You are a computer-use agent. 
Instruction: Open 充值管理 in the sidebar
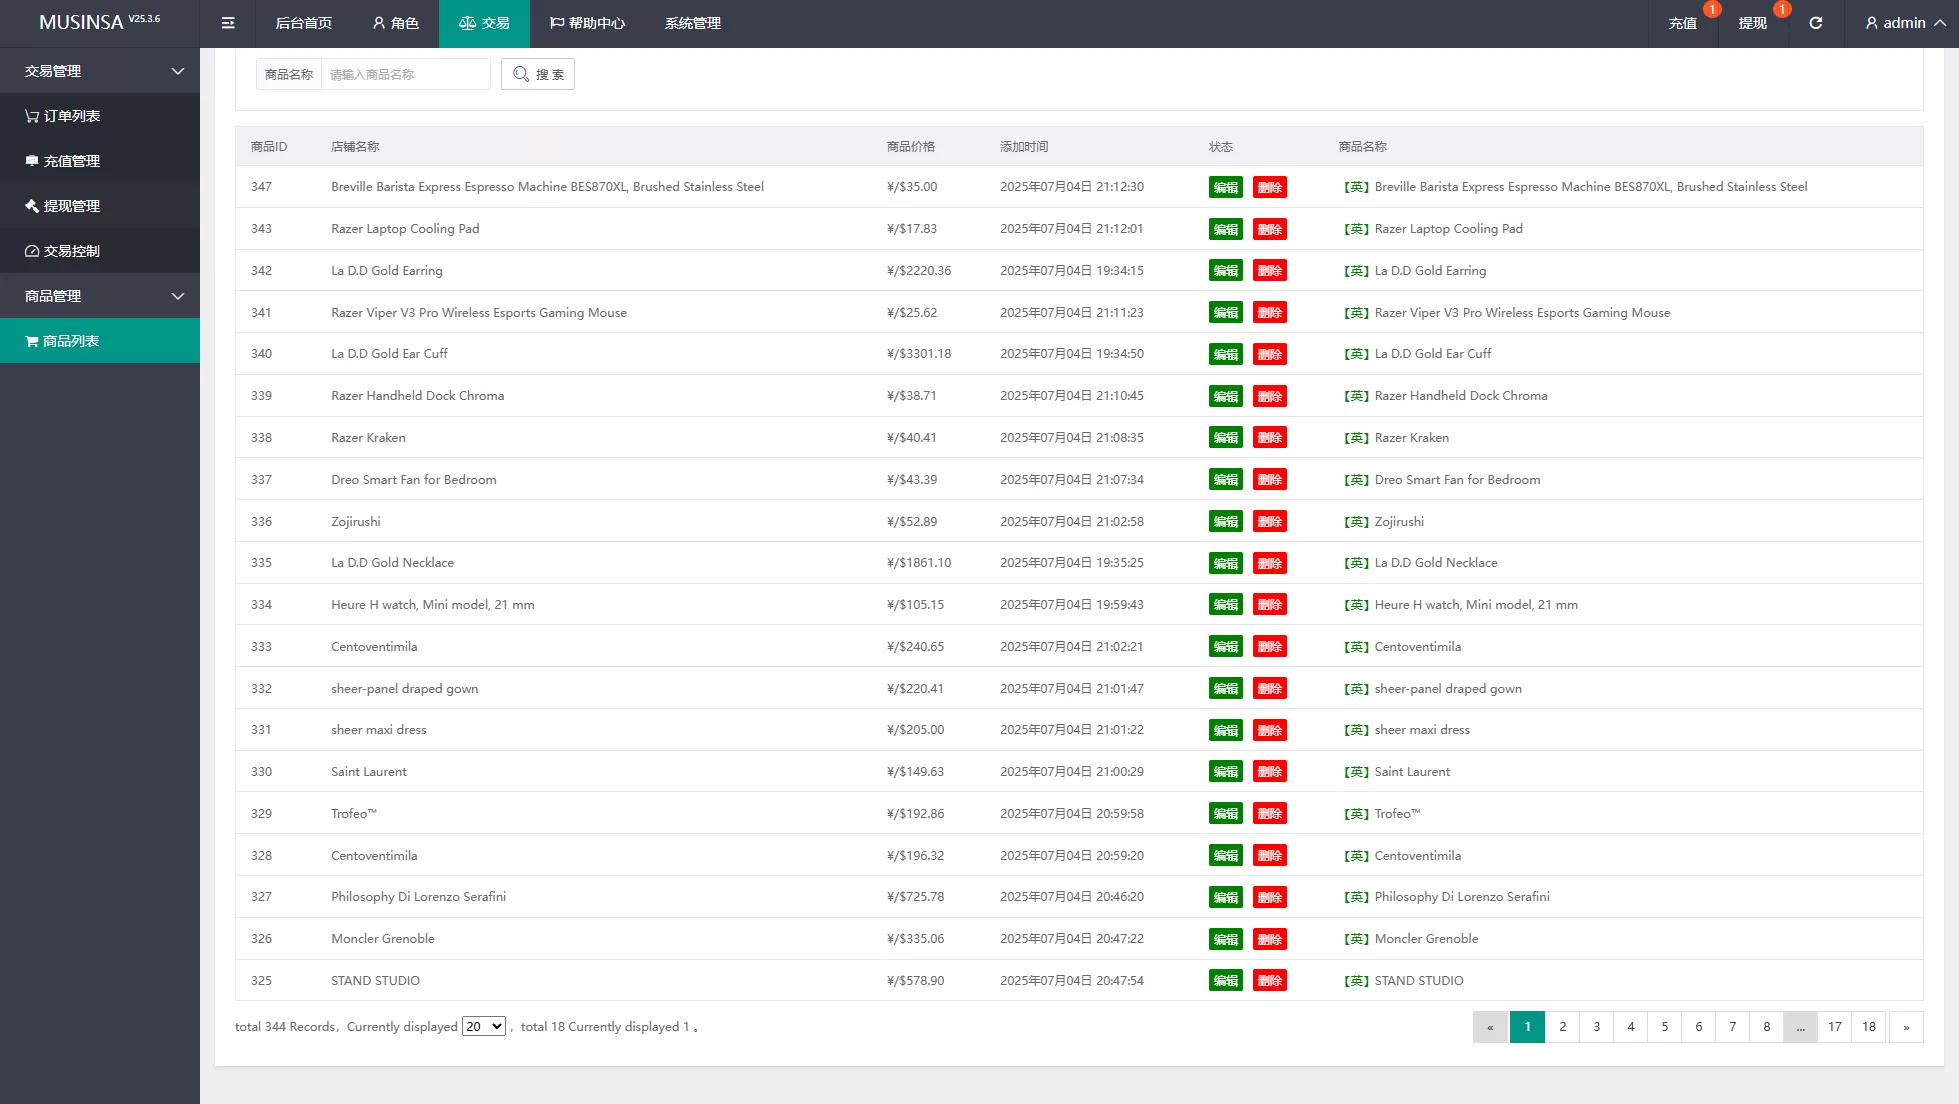63,161
